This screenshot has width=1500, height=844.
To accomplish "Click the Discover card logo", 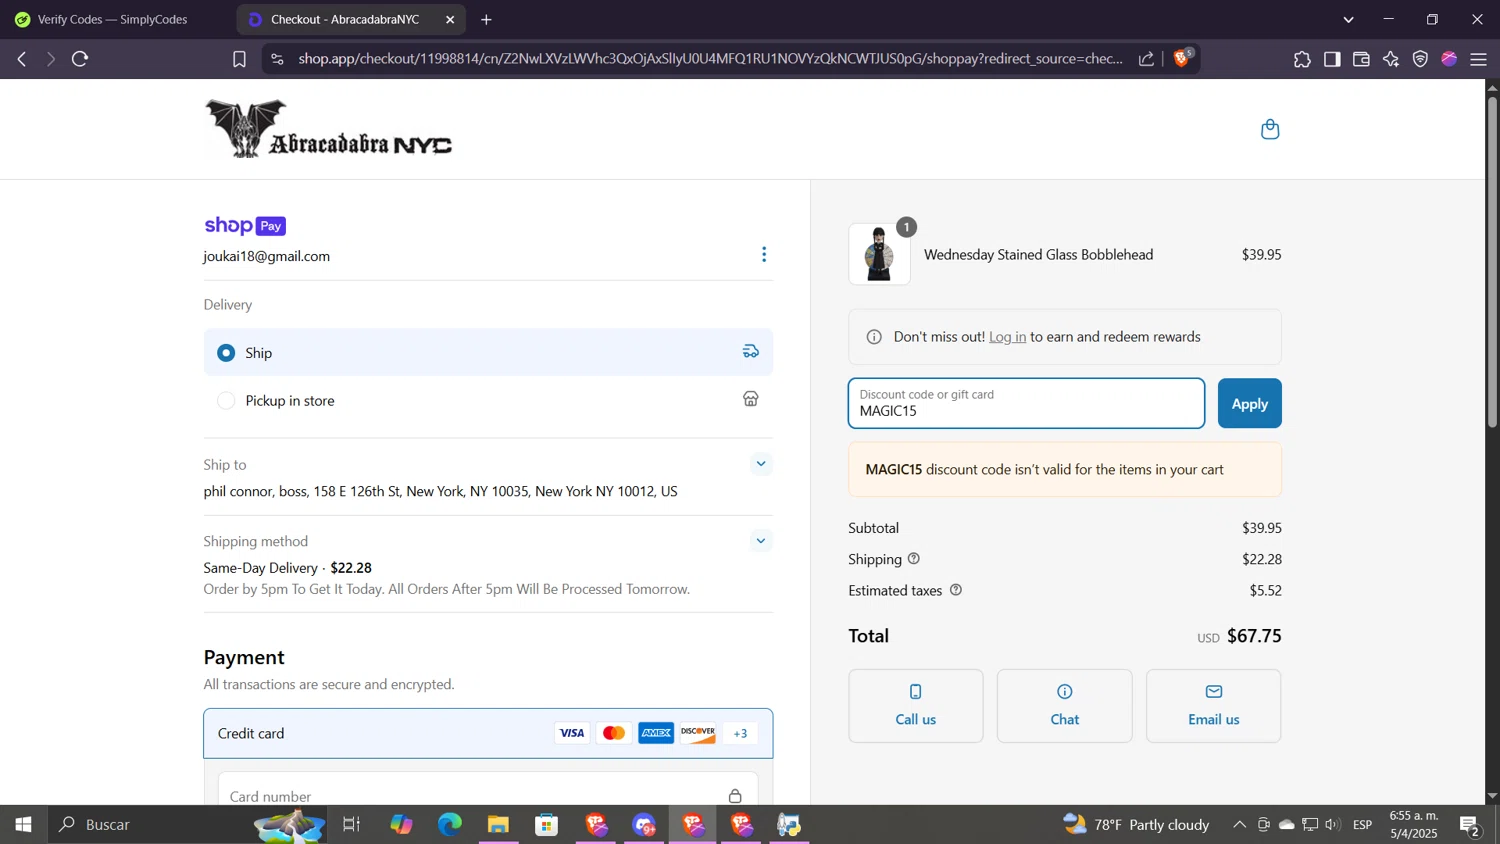I will [x=698, y=733].
